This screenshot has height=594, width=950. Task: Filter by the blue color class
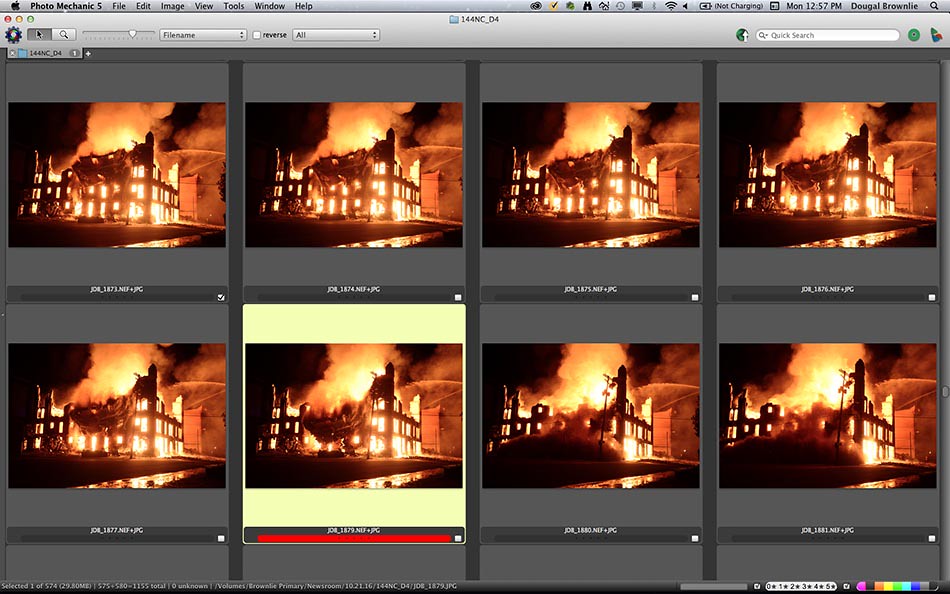point(915,586)
